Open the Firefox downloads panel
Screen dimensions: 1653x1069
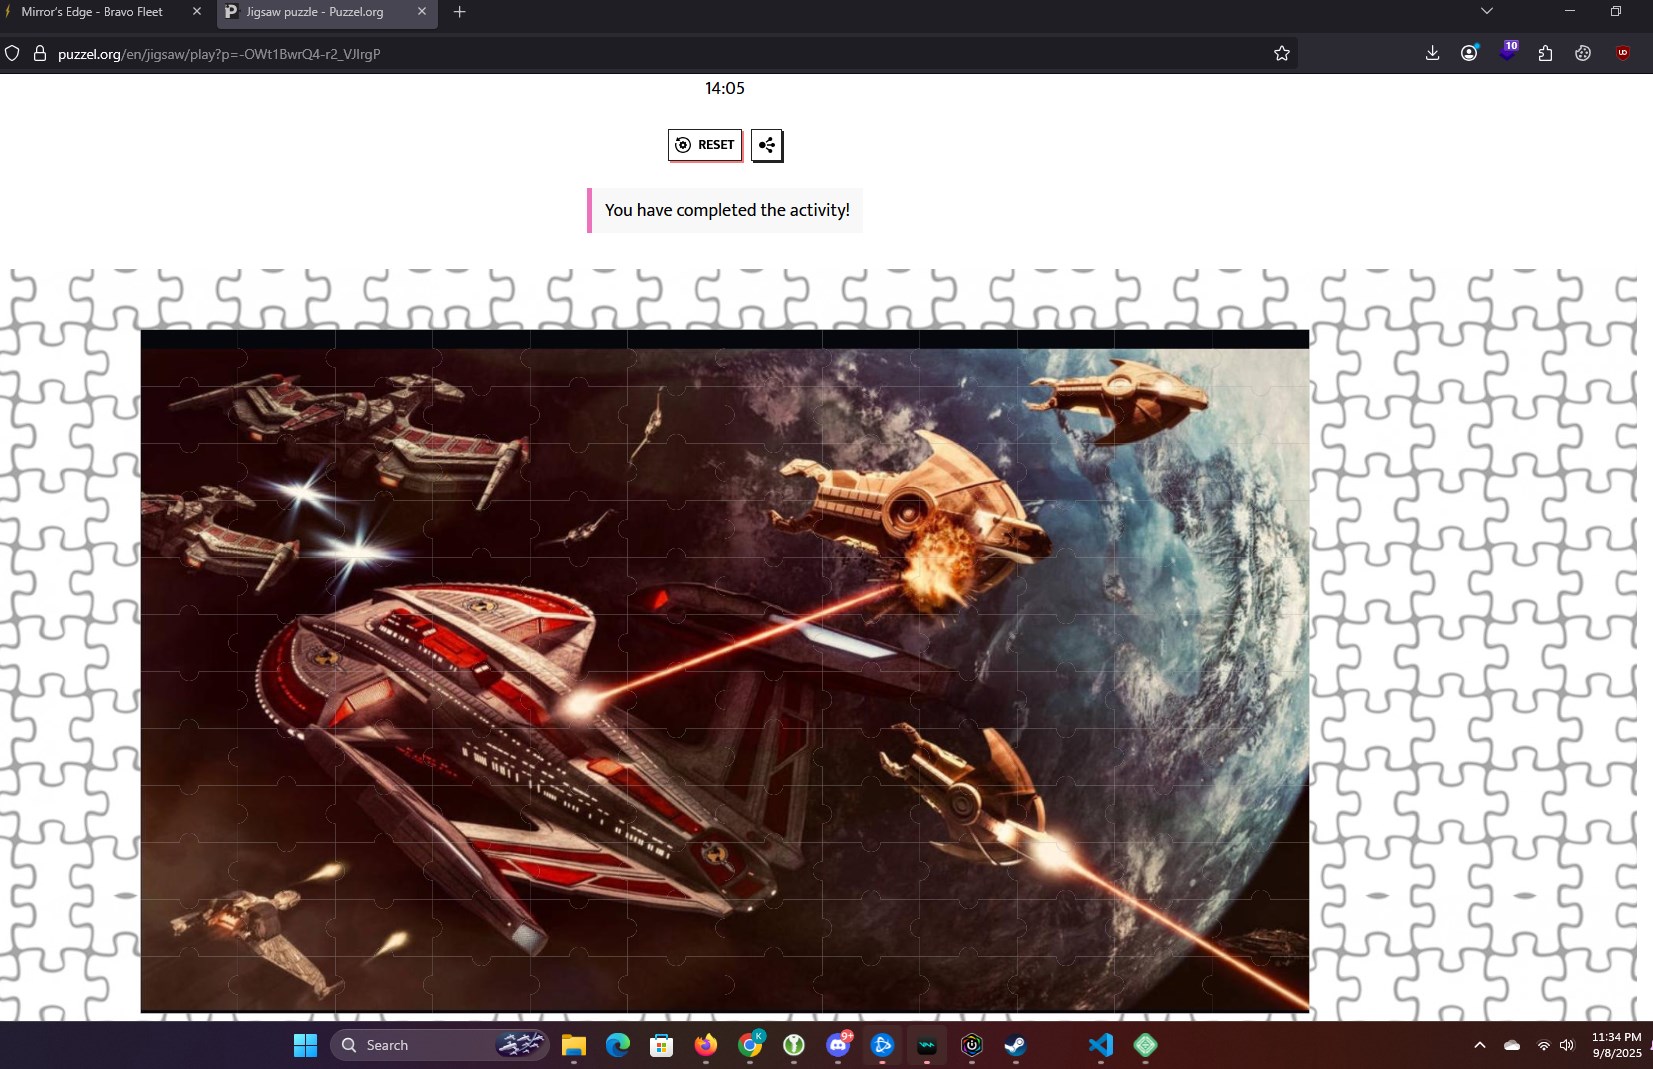1432,54
